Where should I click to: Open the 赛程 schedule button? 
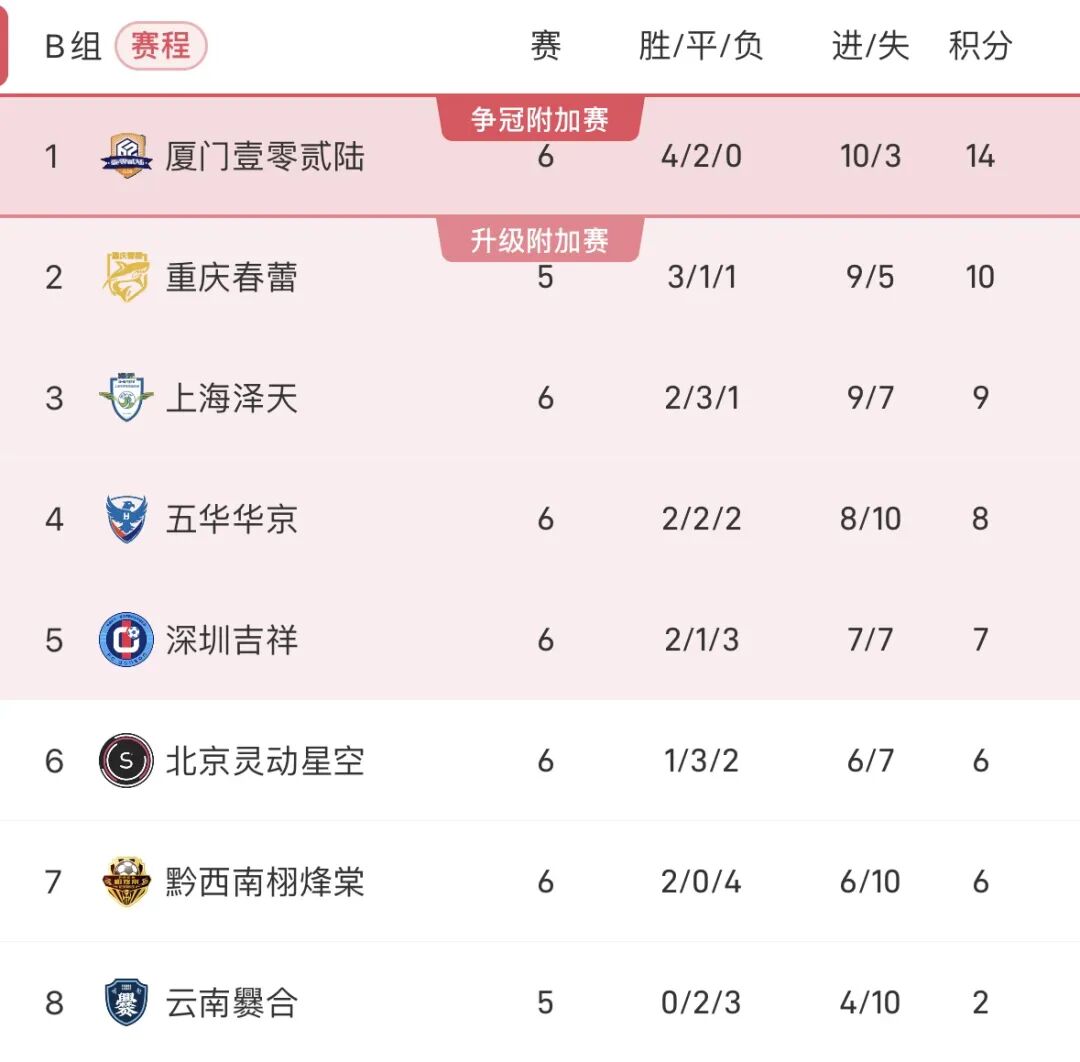(x=160, y=45)
